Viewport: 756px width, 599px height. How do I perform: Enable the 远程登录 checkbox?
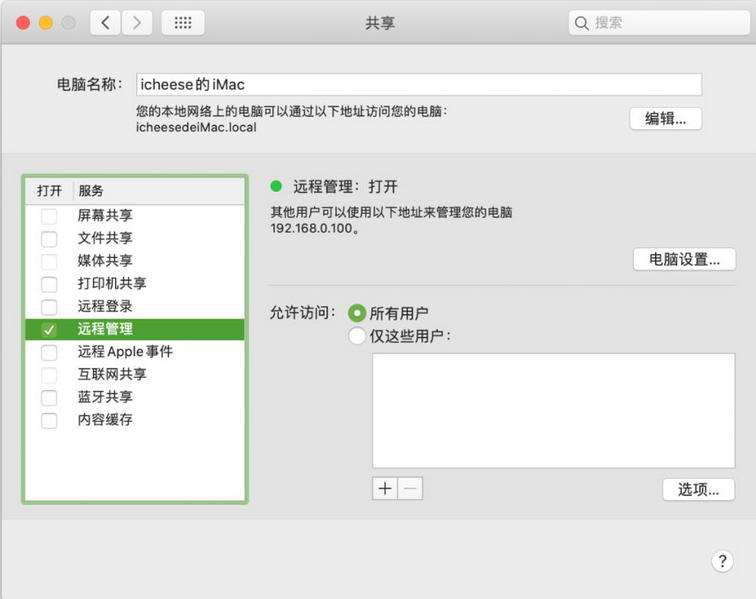click(x=49, y=307)
